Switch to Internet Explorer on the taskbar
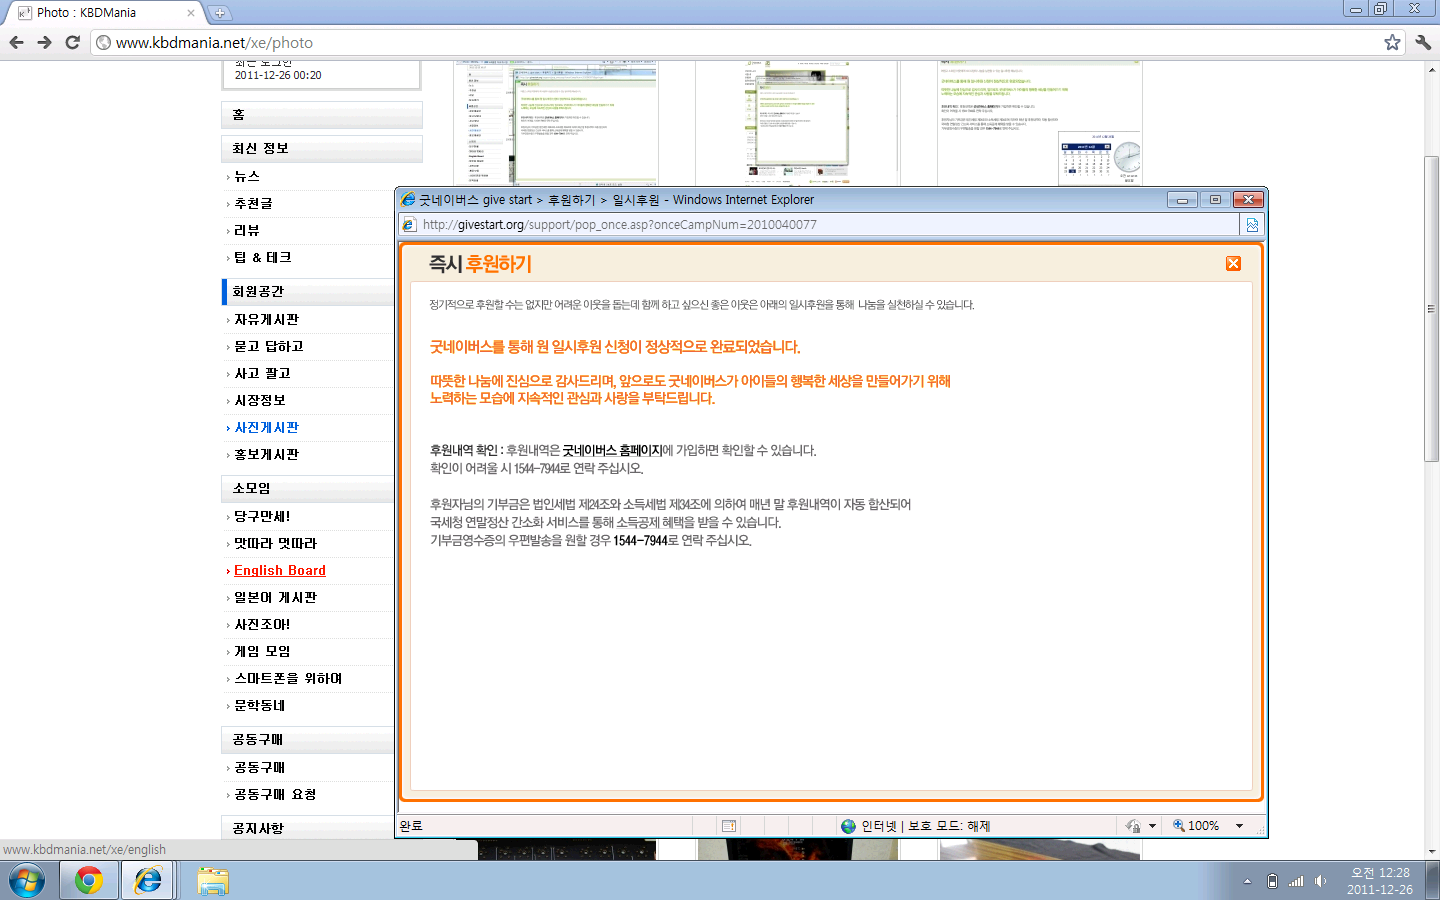 148,881
